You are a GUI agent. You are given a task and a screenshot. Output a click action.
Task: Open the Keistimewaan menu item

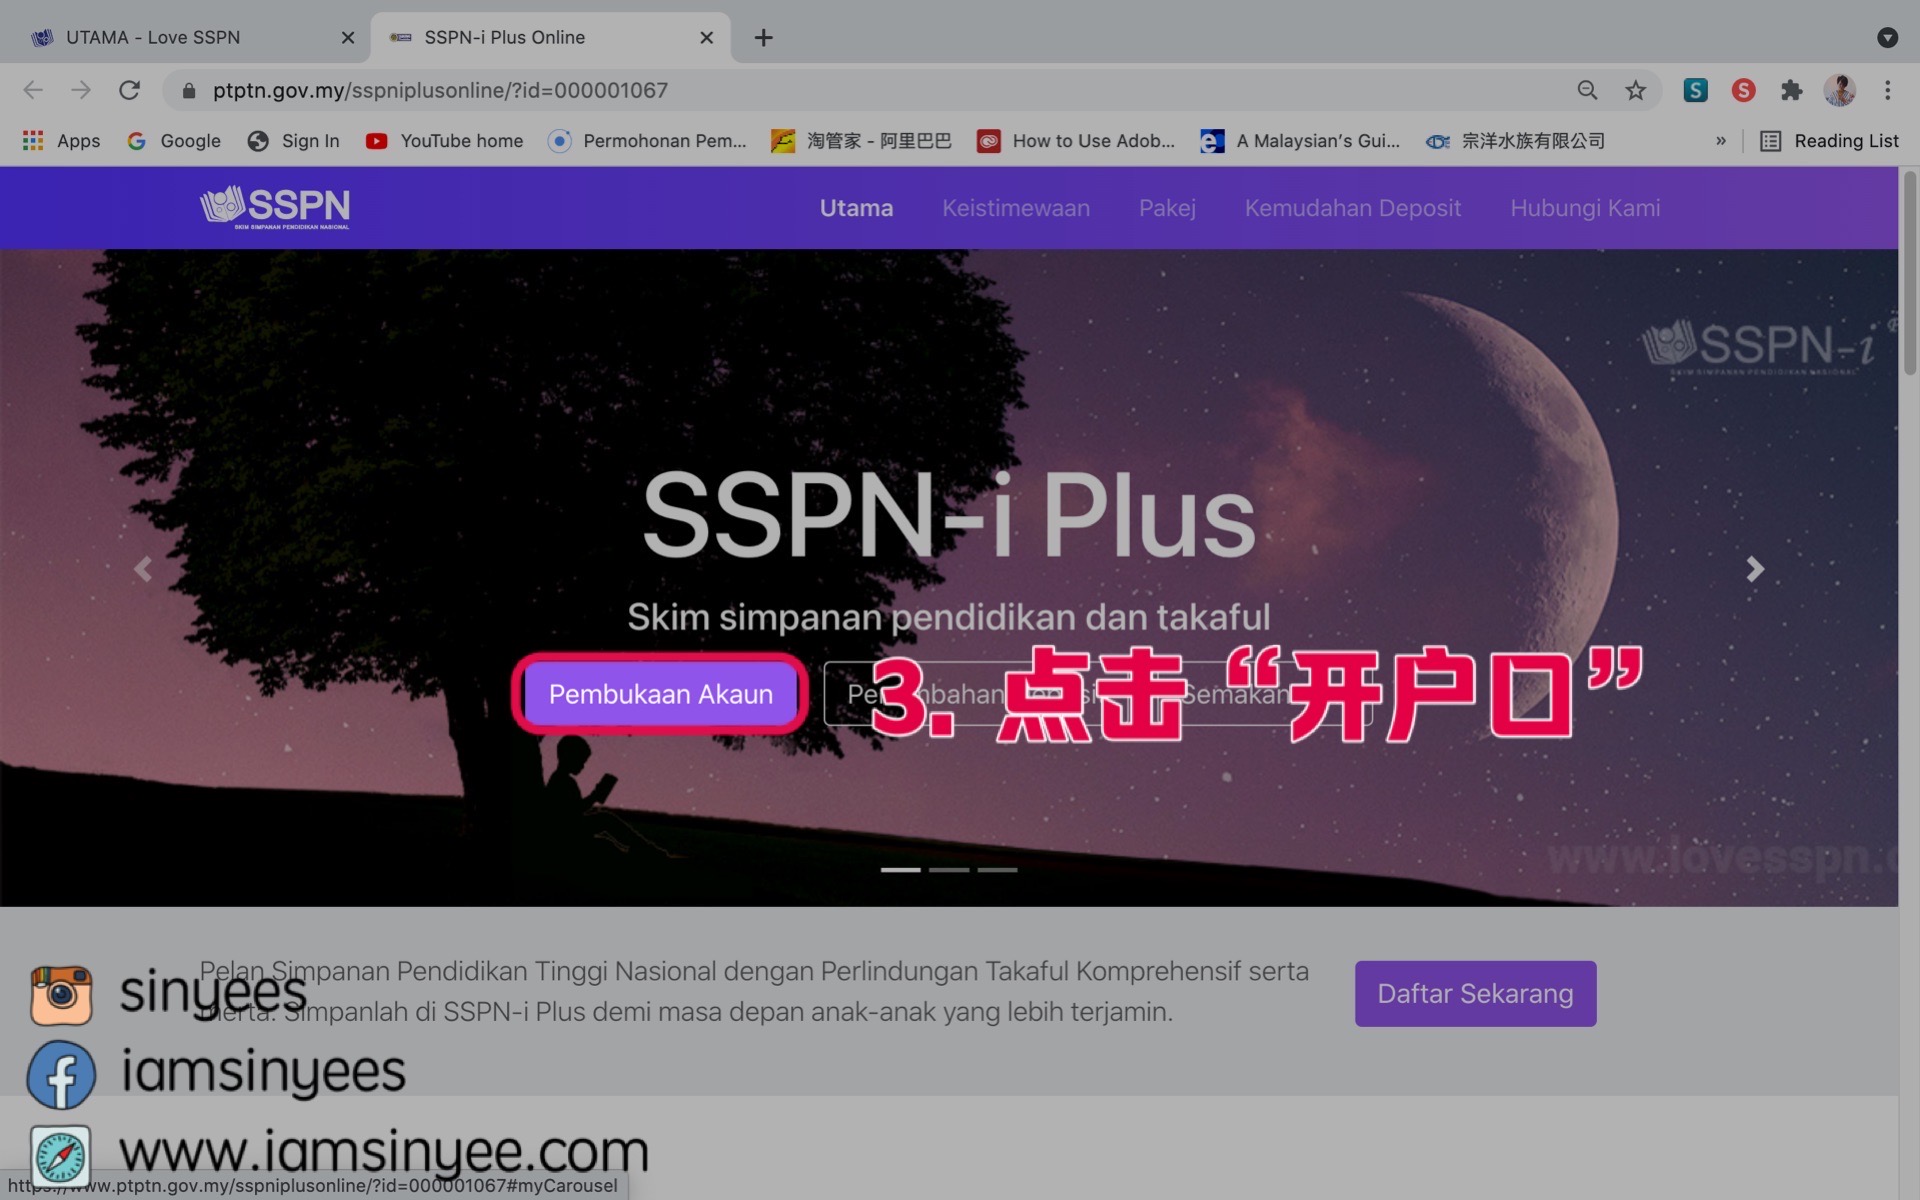pyautogui.click(x=1015, y=208)
